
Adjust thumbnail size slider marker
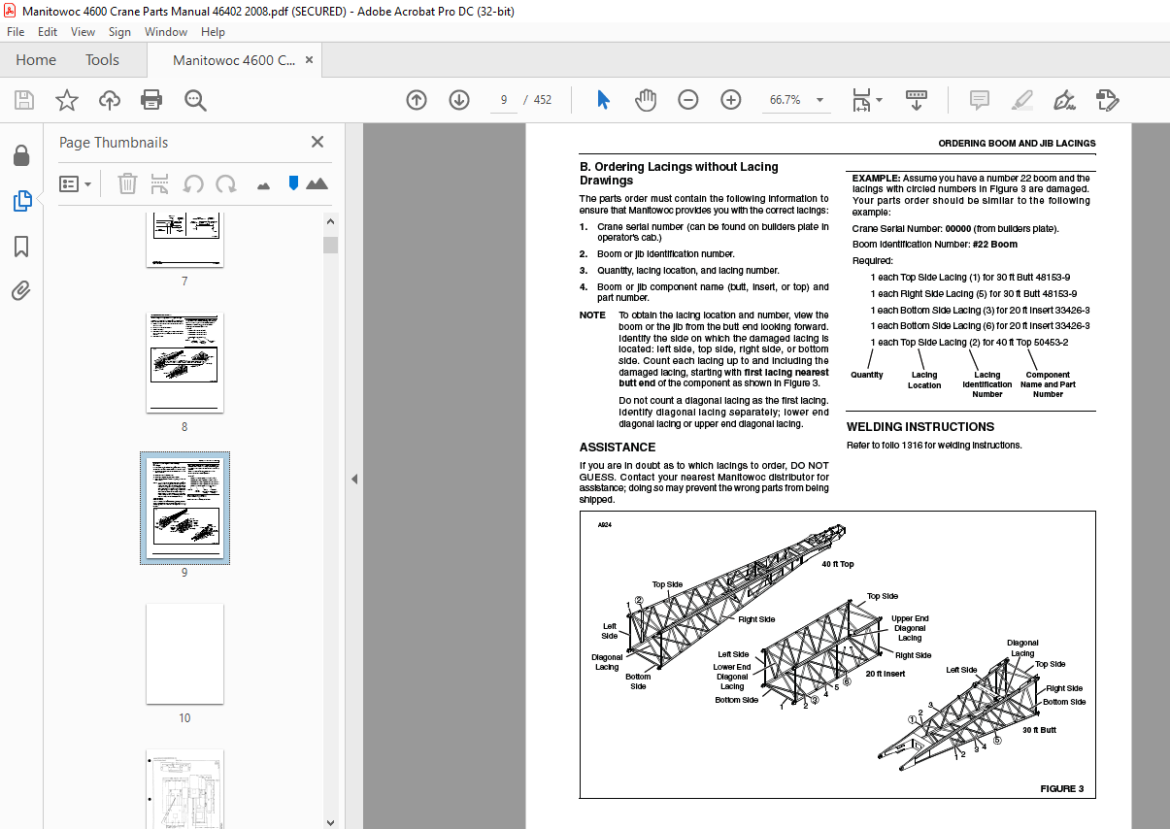coord(293,184)
